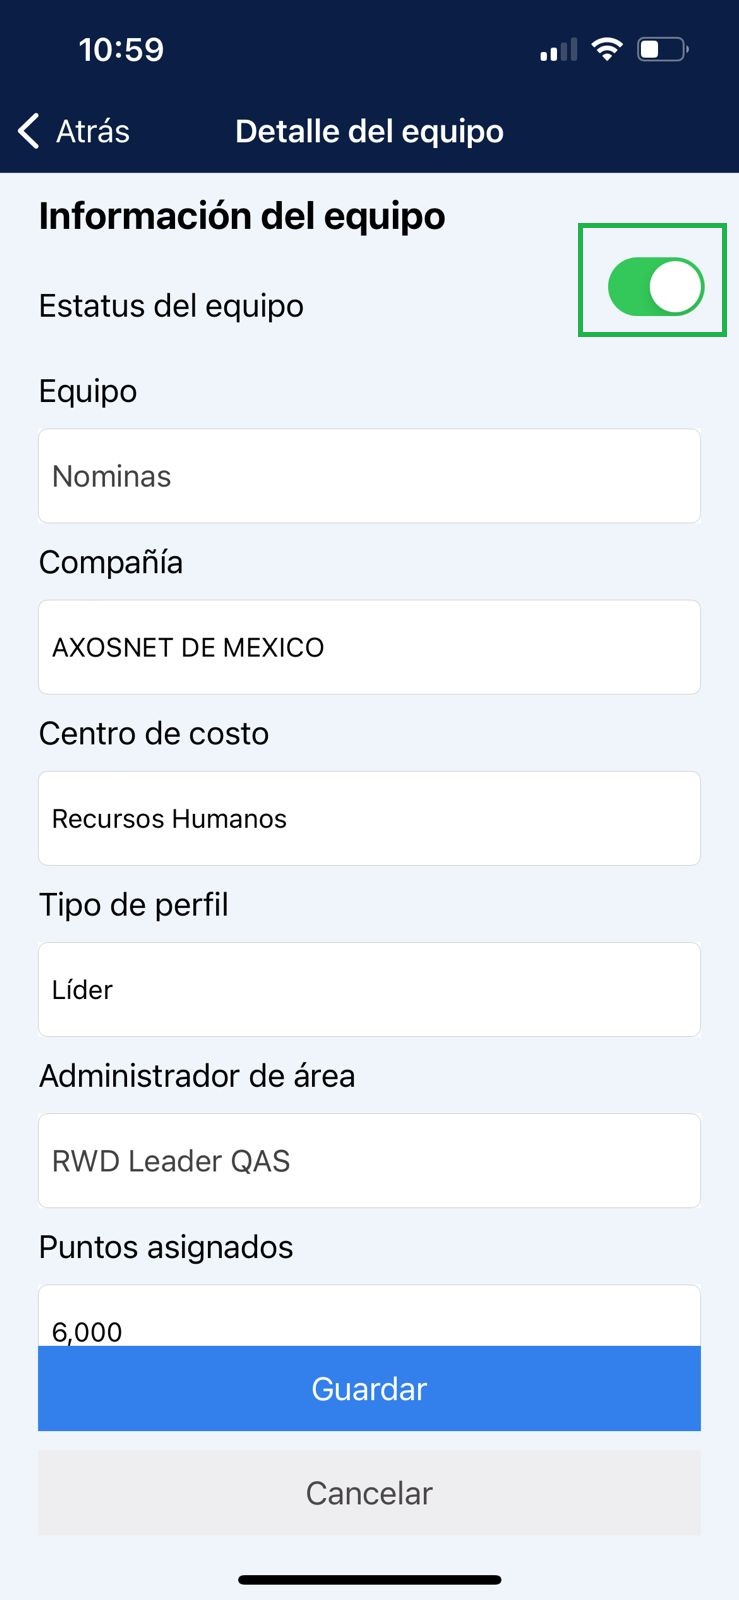Disable the Estatus del equipo switch
This screenshot has width=739, height=1600.
(x=656, y=287)
